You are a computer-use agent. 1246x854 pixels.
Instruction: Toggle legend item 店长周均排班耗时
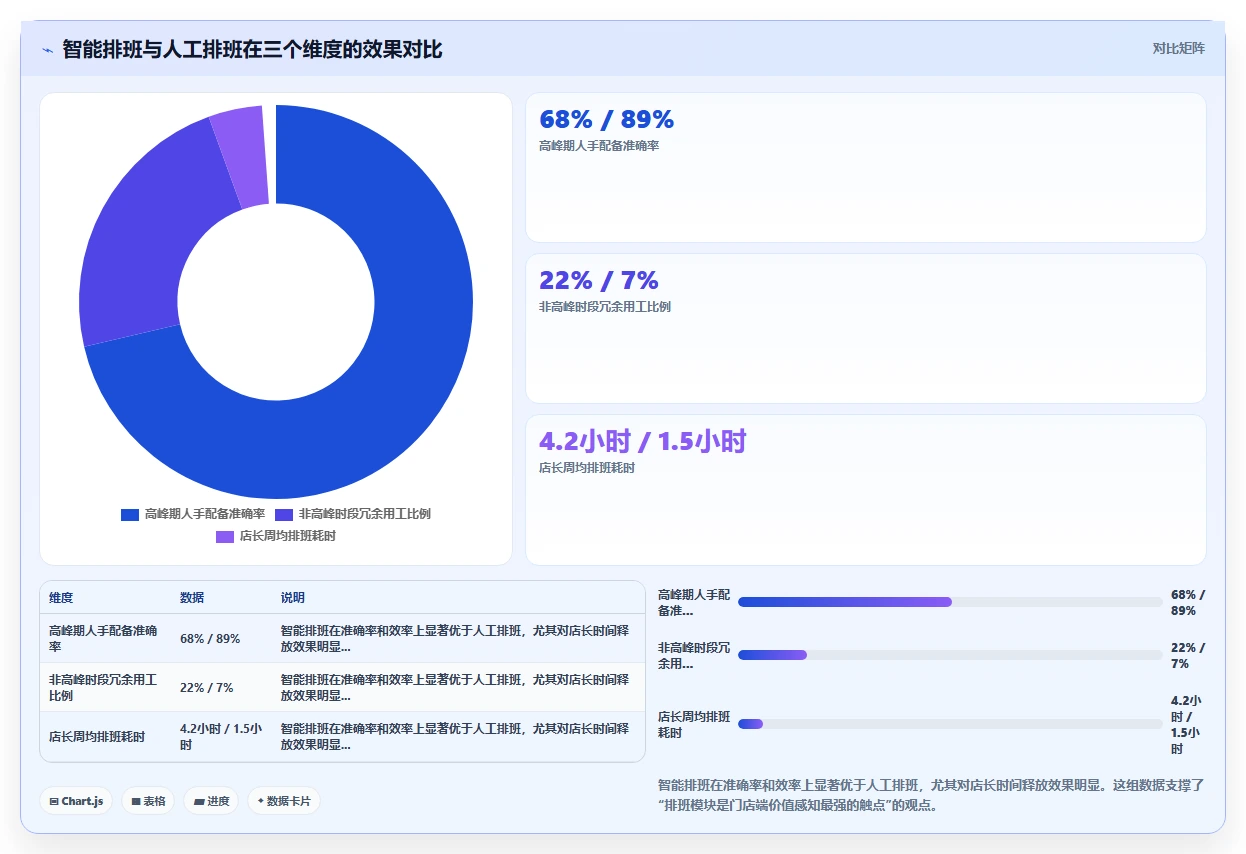click(276, 536)
